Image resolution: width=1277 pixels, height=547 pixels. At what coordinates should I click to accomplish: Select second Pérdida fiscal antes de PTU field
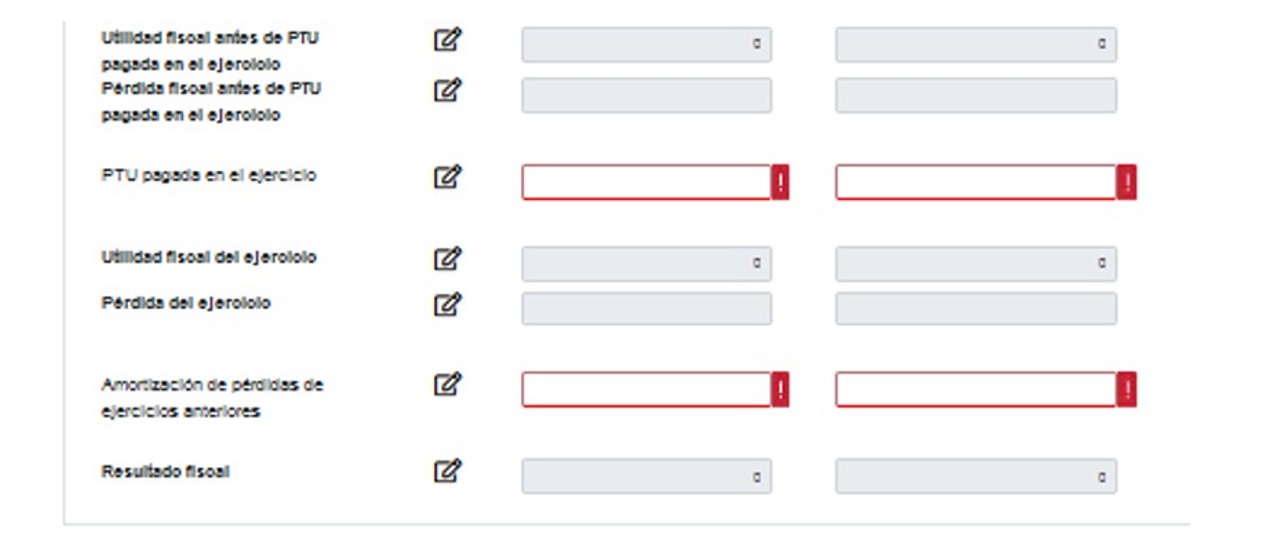(975, 96)
